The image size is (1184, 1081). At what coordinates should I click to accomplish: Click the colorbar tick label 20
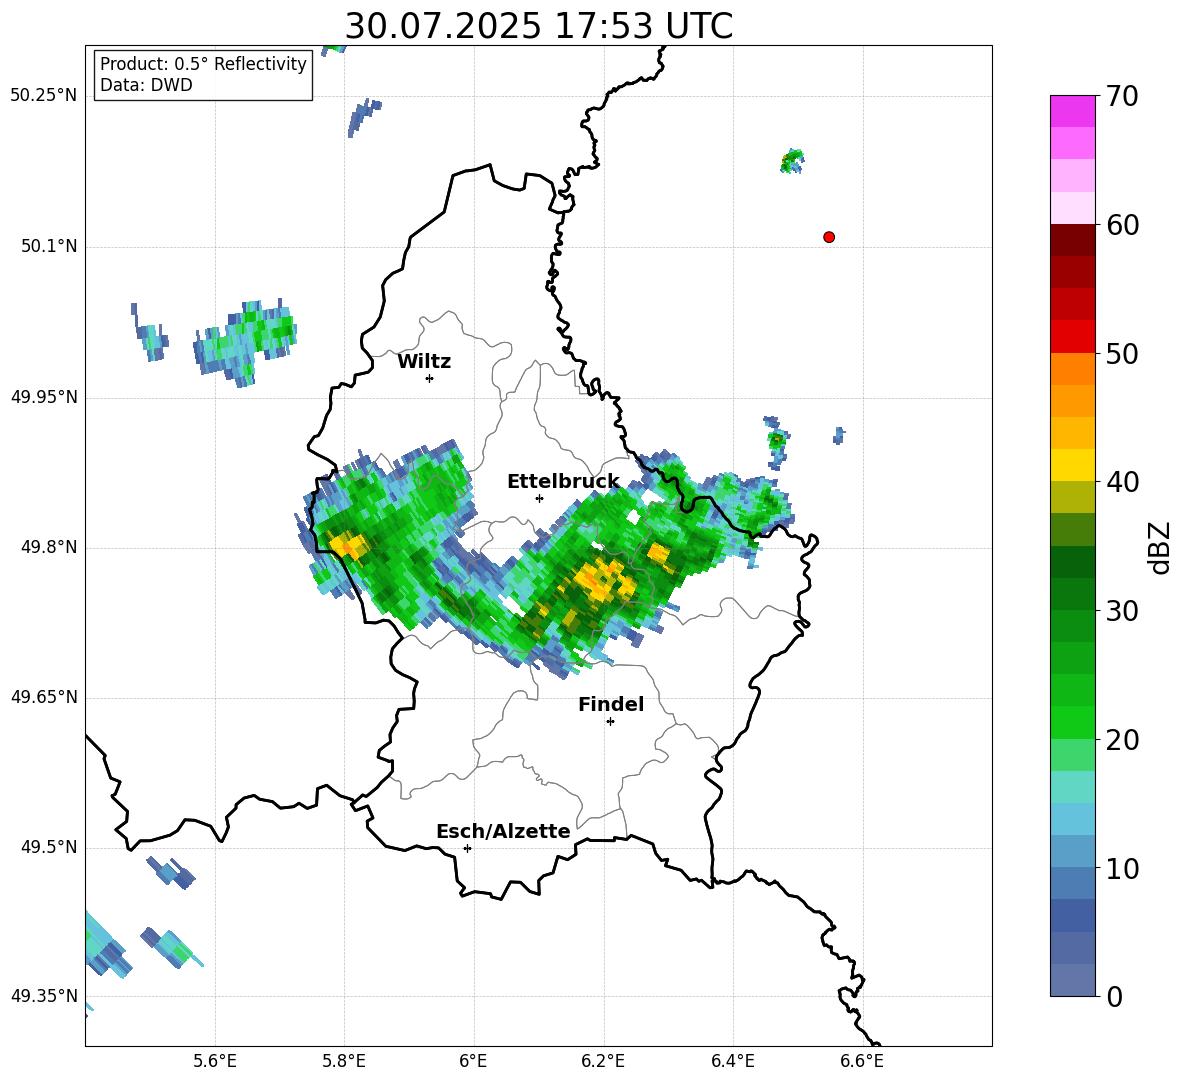[x=1122, y=740]
